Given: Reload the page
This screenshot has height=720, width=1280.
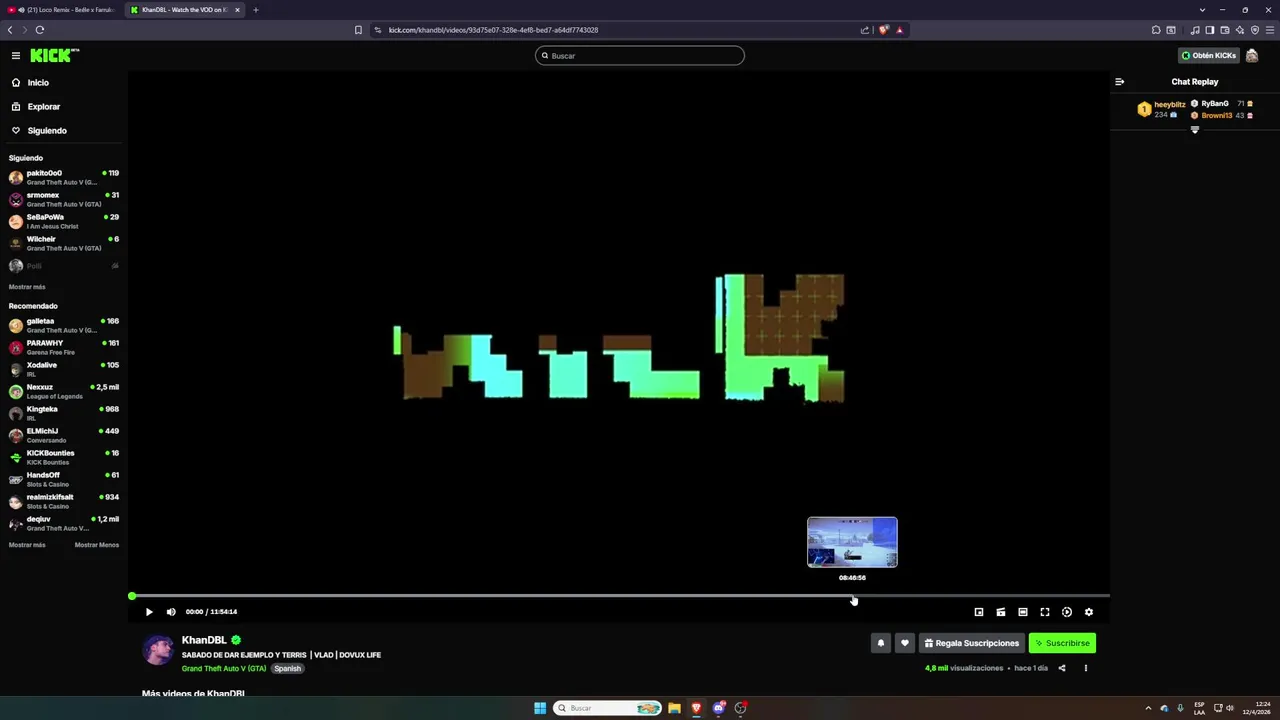Looking at the screenshot, I should coord(40,30).
